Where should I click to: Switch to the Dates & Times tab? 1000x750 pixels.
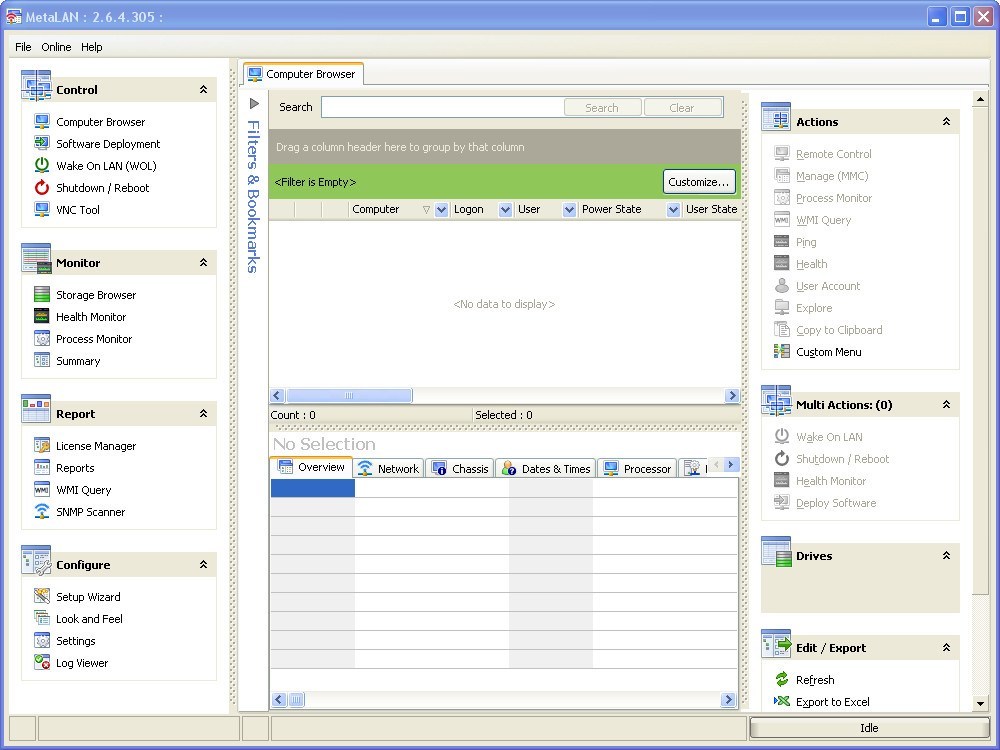click(x=546, y=468)
